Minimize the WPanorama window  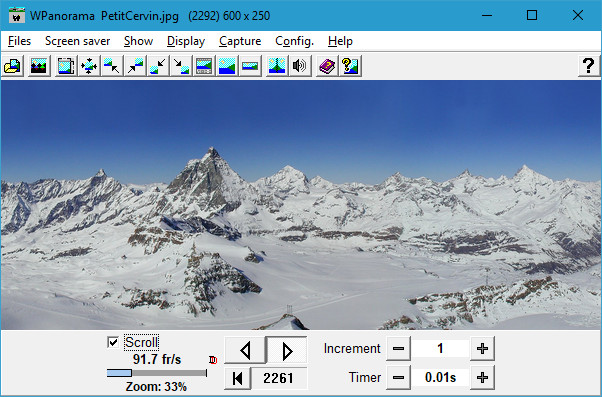tap(487, 15)
